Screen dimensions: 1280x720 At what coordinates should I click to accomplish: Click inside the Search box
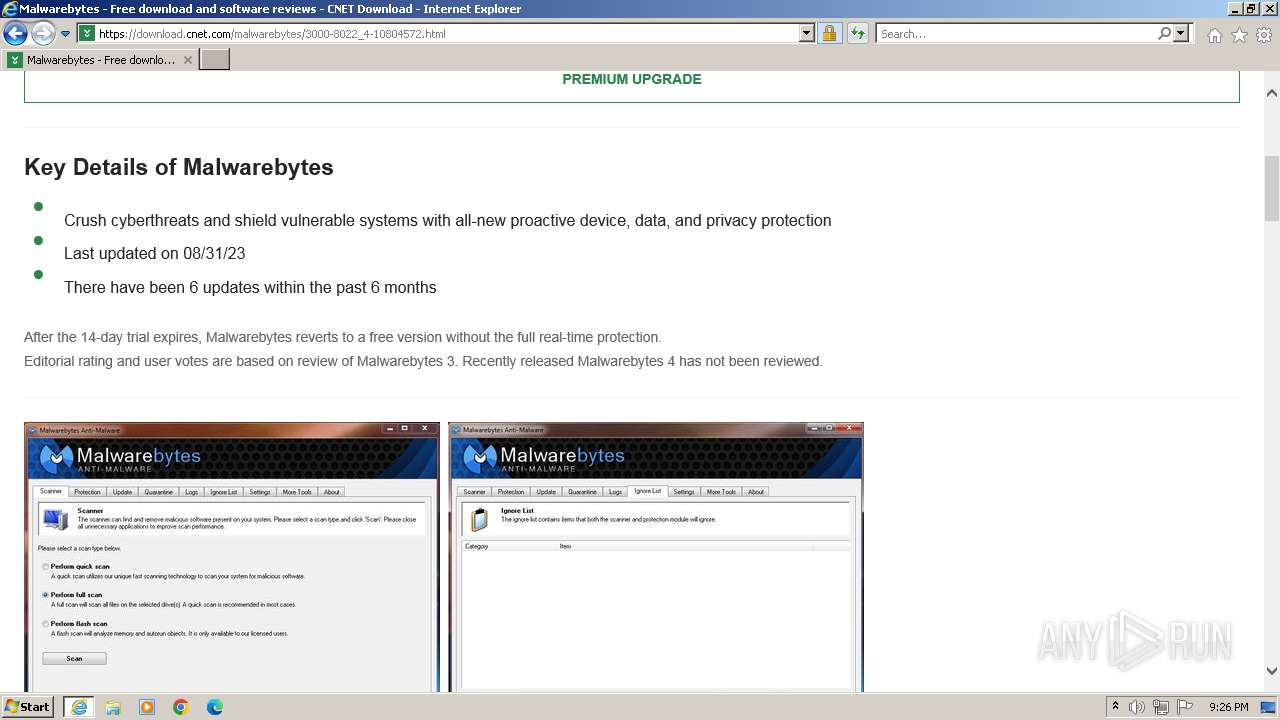[1016, 33]
